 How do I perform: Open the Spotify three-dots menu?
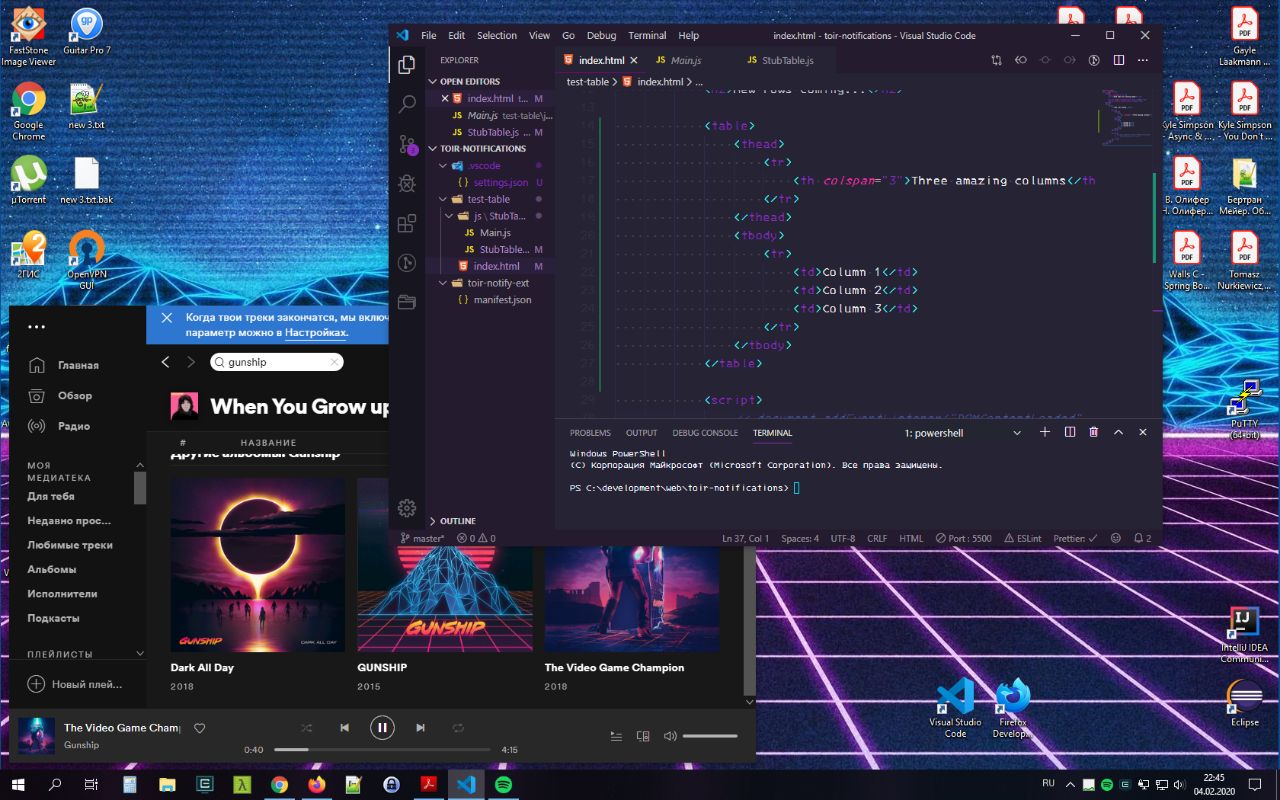37,326
